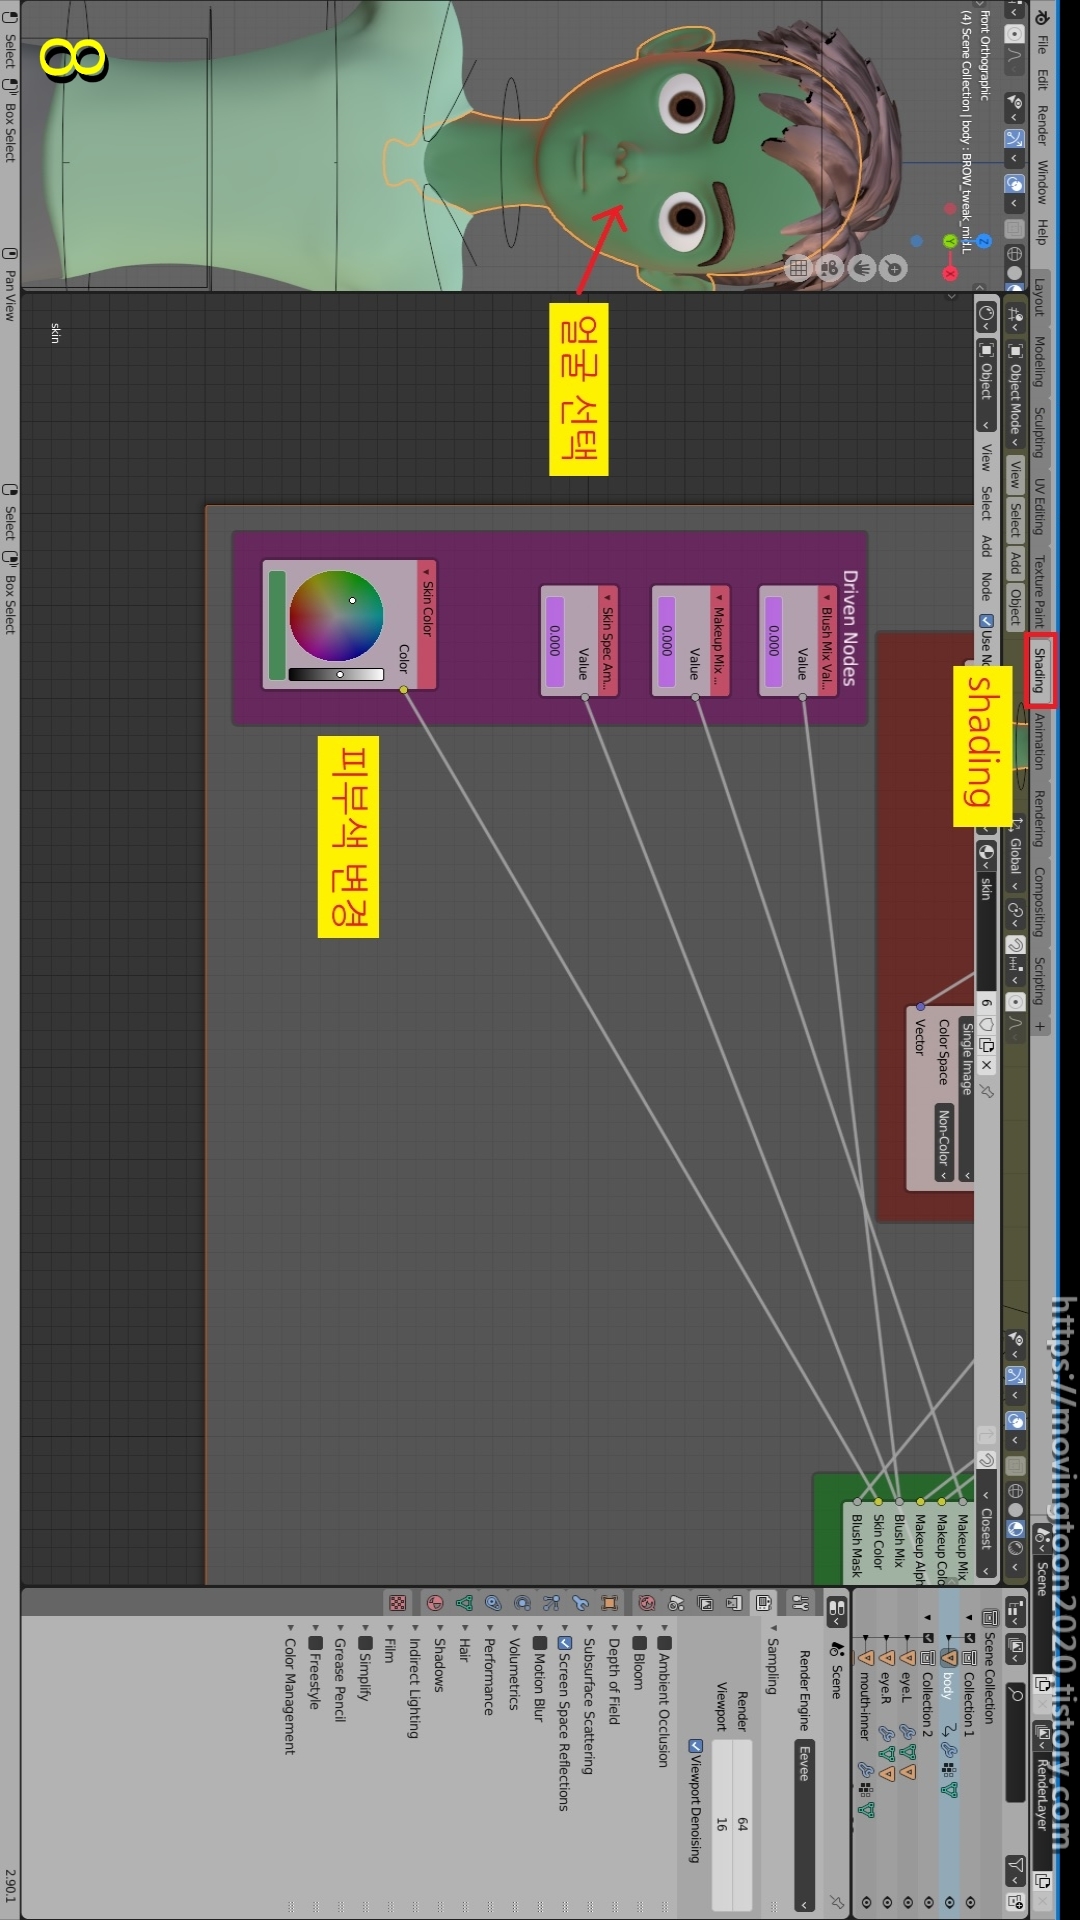Open the World properties tab icon
1080x1920 pixels.
pyautogui.click(x=647, y=1603)
